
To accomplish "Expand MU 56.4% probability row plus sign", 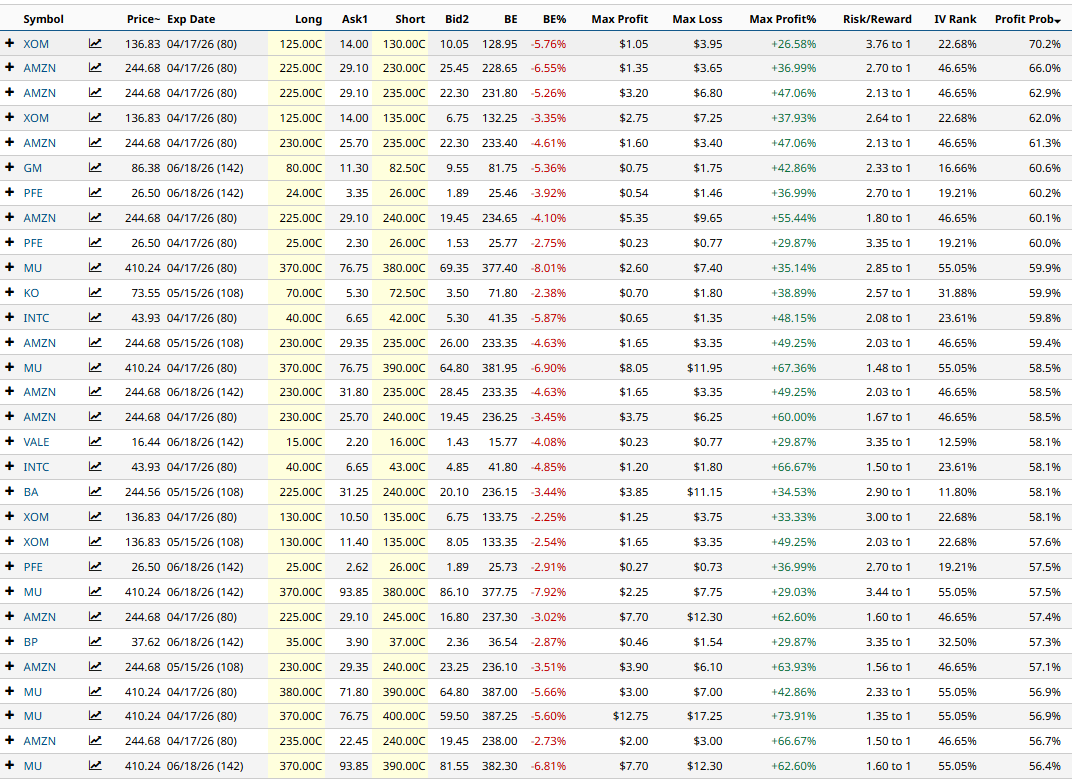I will click(10, 765).
